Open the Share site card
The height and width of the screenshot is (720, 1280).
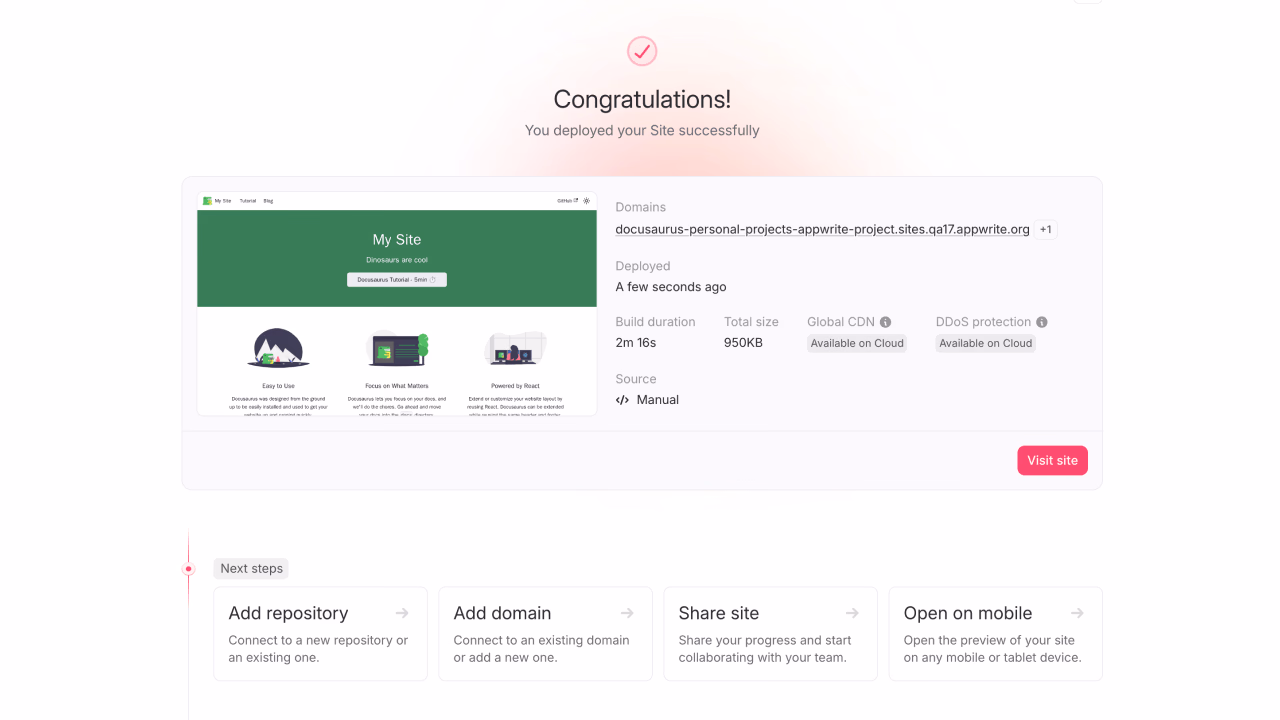click(770, 634)
